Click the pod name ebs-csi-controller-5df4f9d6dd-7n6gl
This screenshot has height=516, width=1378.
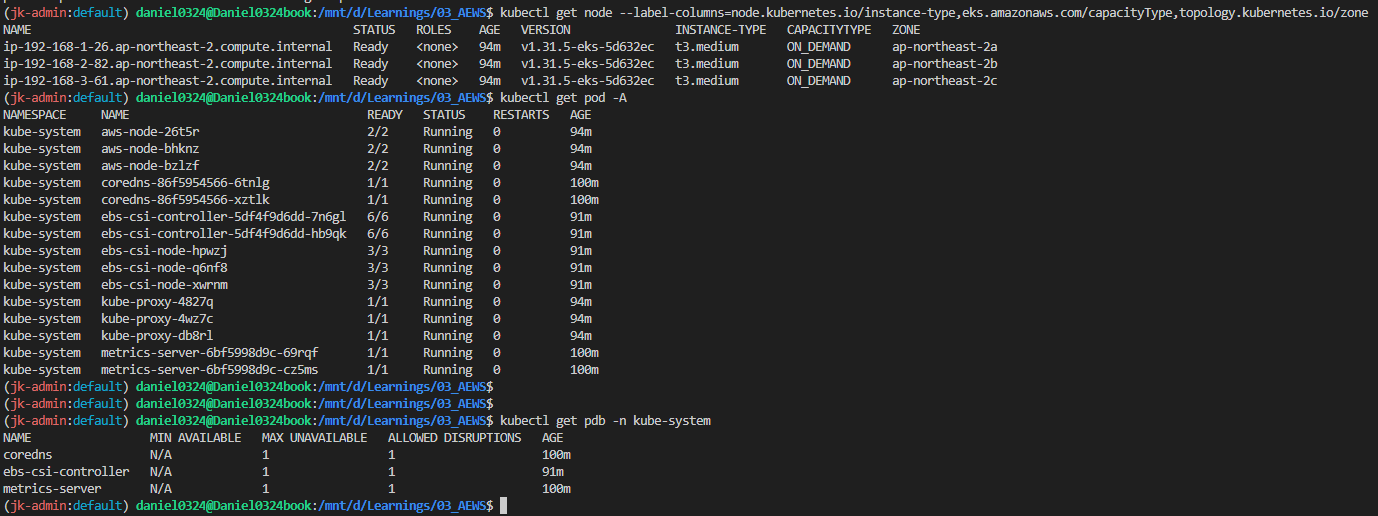pos(224,217)
